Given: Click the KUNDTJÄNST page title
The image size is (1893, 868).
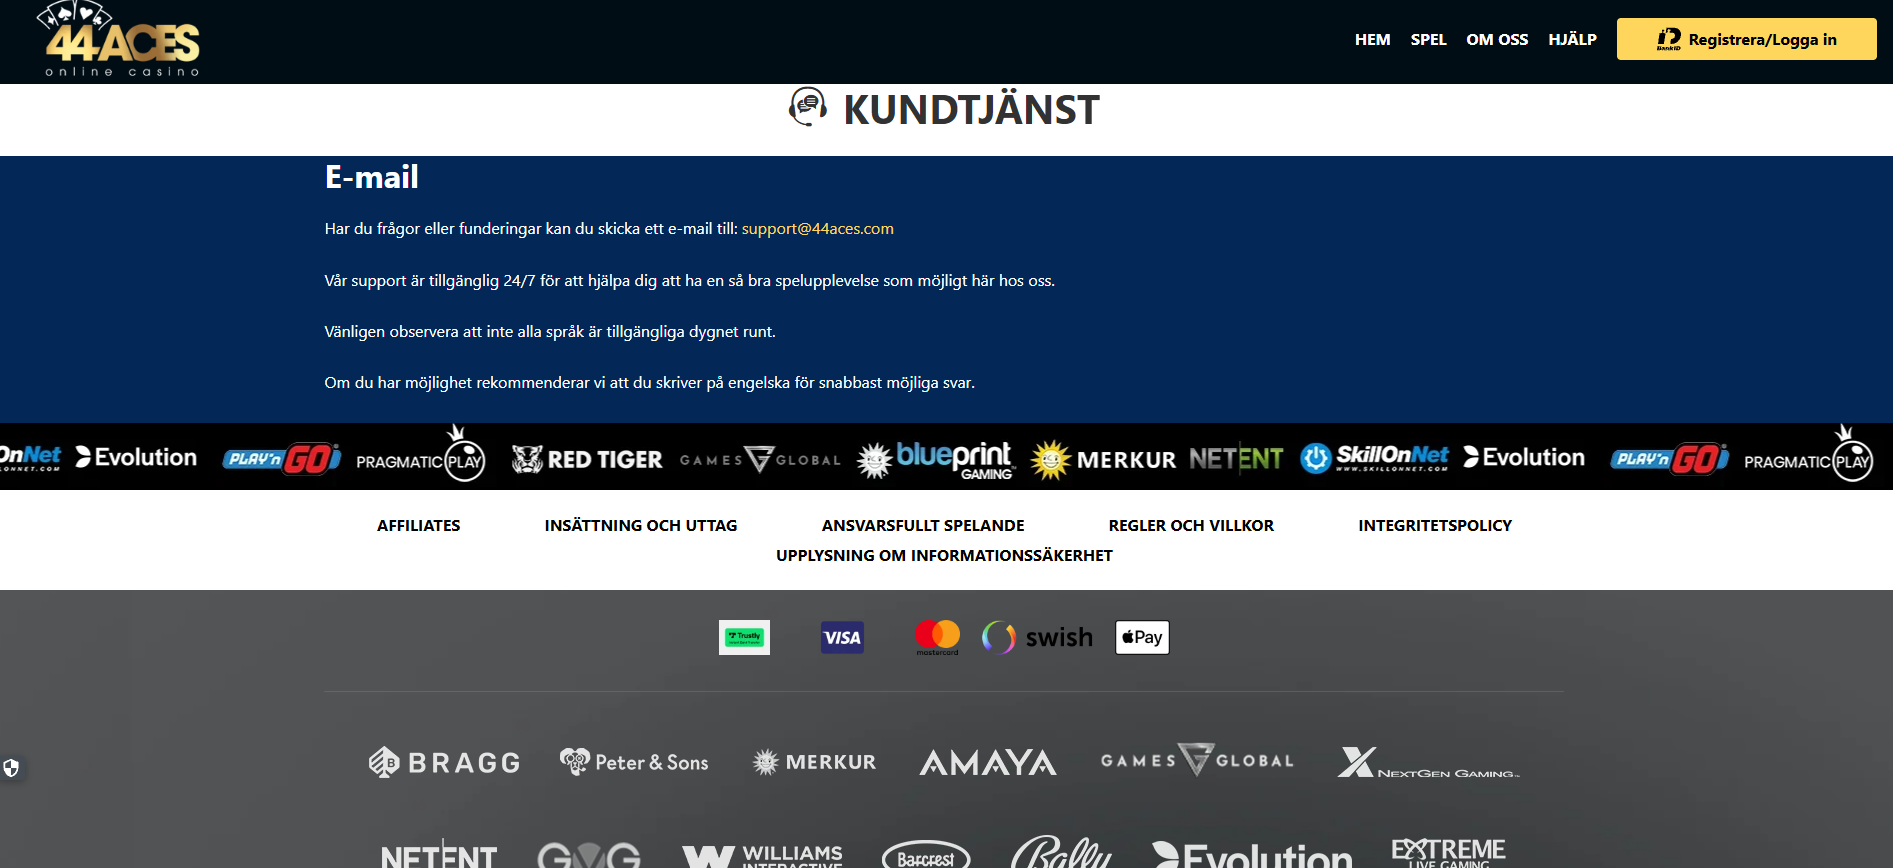Looking at the screenshot, I should pyautogui.click(x=971, y=109).
